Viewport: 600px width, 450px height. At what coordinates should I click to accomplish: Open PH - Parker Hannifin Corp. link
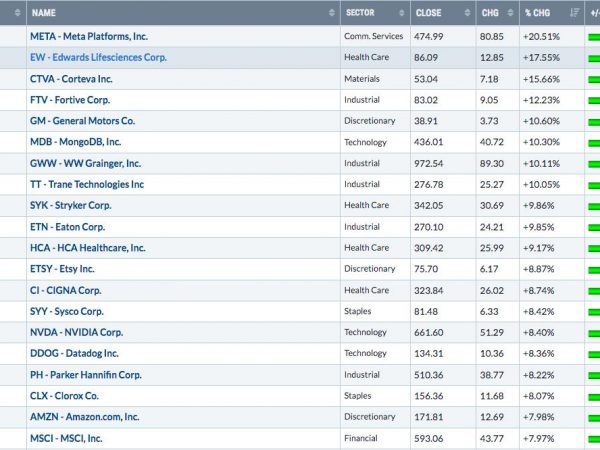[x=86, y=375]
